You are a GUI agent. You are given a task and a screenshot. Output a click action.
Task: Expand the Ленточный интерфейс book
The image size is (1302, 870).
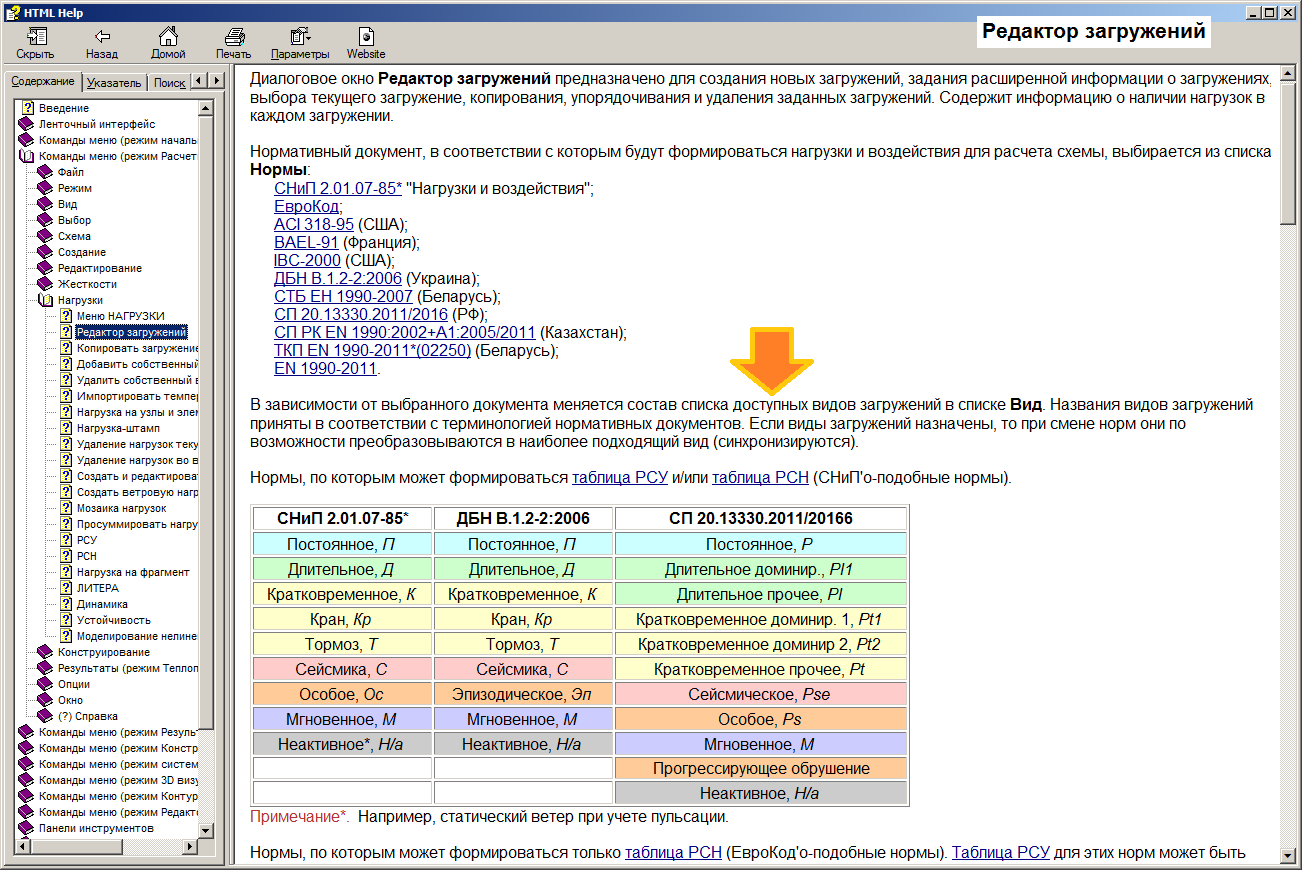pos(26,124)
